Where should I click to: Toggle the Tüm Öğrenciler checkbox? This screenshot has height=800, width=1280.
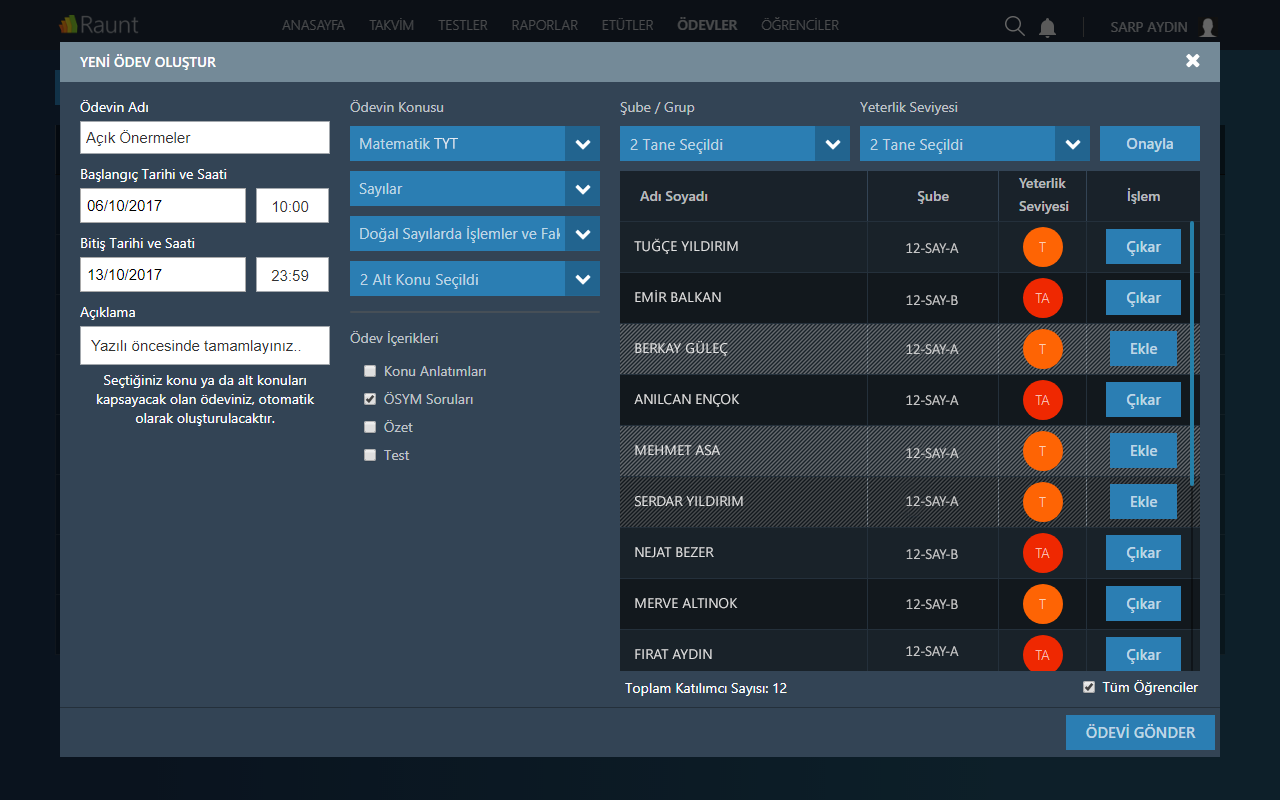(x=1089, y=687)
